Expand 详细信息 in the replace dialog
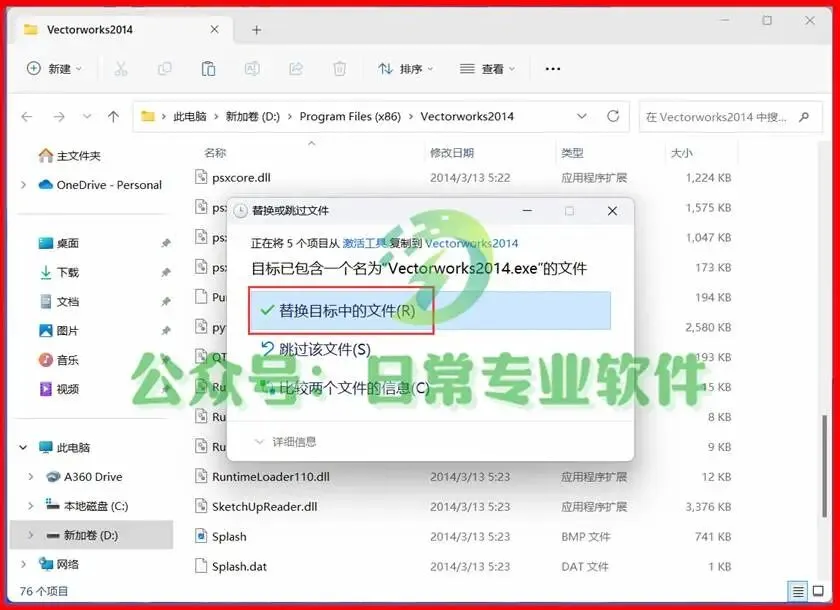The height and width of the screenshot is (610, 840). tap(286, 442)
